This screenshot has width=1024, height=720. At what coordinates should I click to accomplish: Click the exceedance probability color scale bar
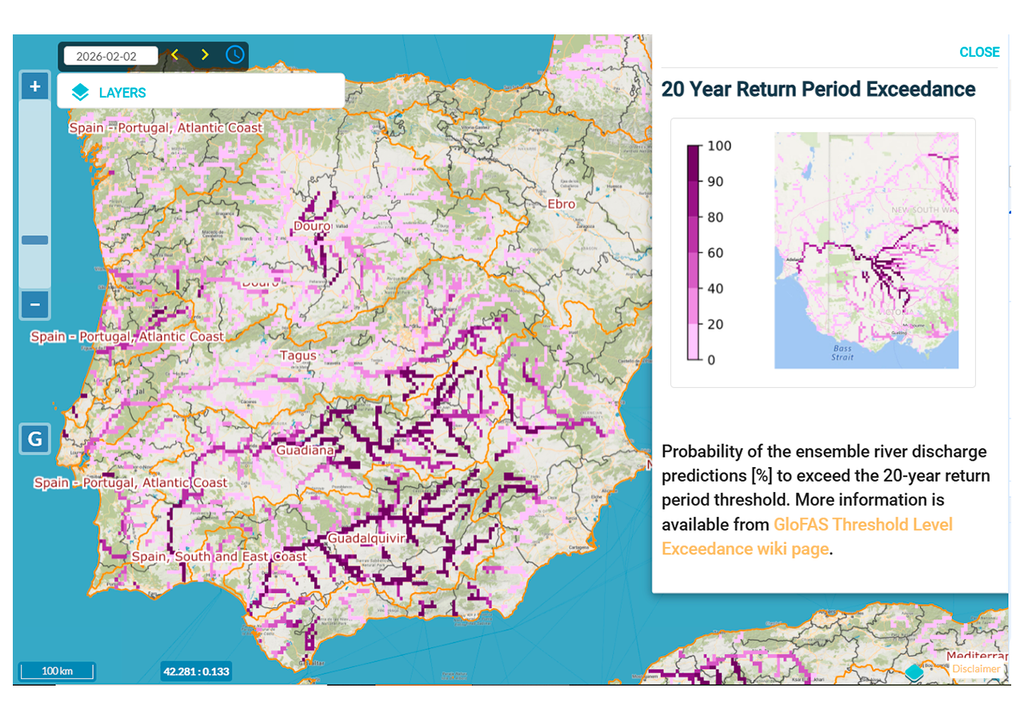(694, 253)
